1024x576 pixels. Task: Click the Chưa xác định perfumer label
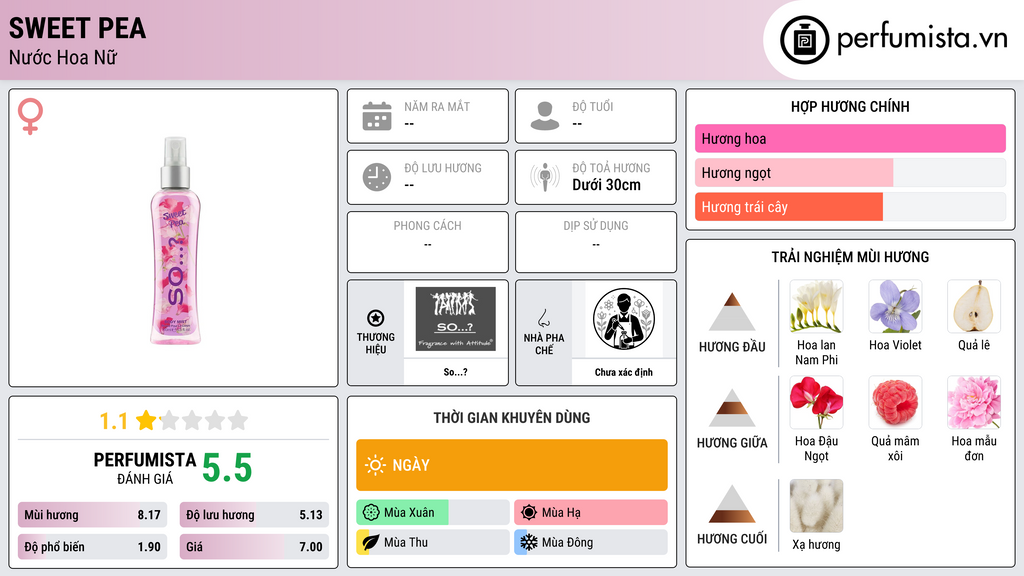tap(624, 372)
